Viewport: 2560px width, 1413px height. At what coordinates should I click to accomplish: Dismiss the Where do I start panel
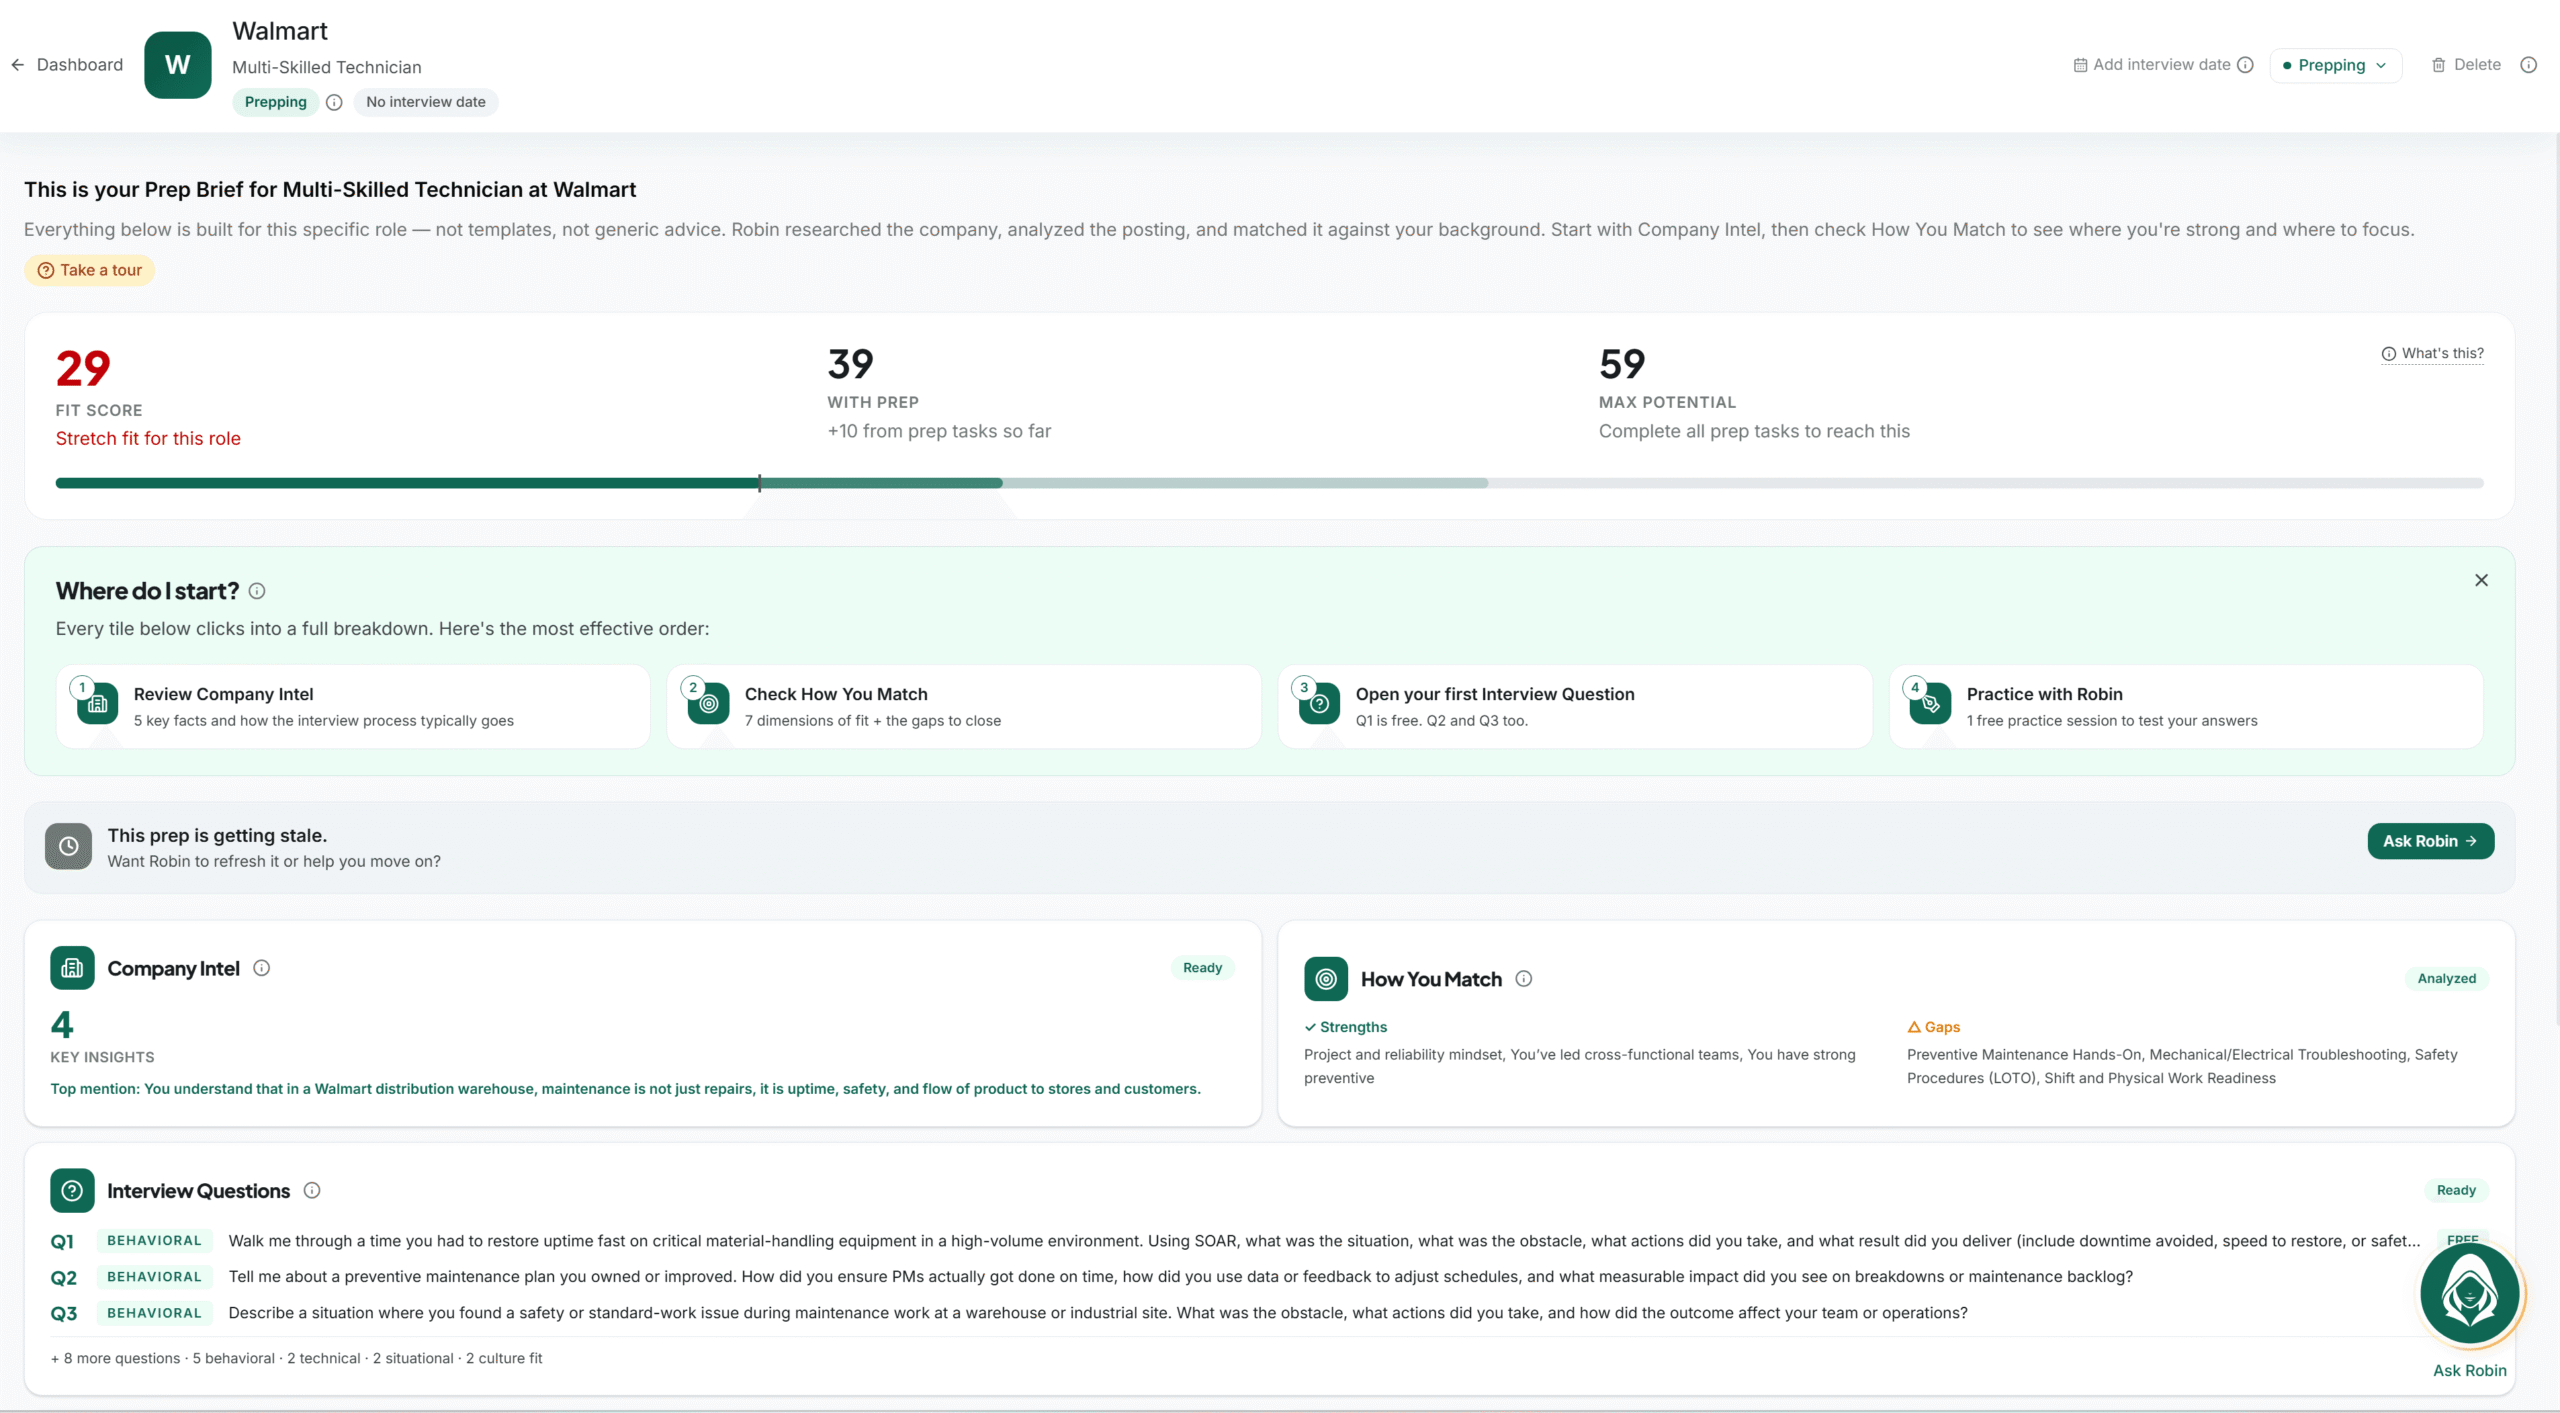click(x=2481, y=580)
